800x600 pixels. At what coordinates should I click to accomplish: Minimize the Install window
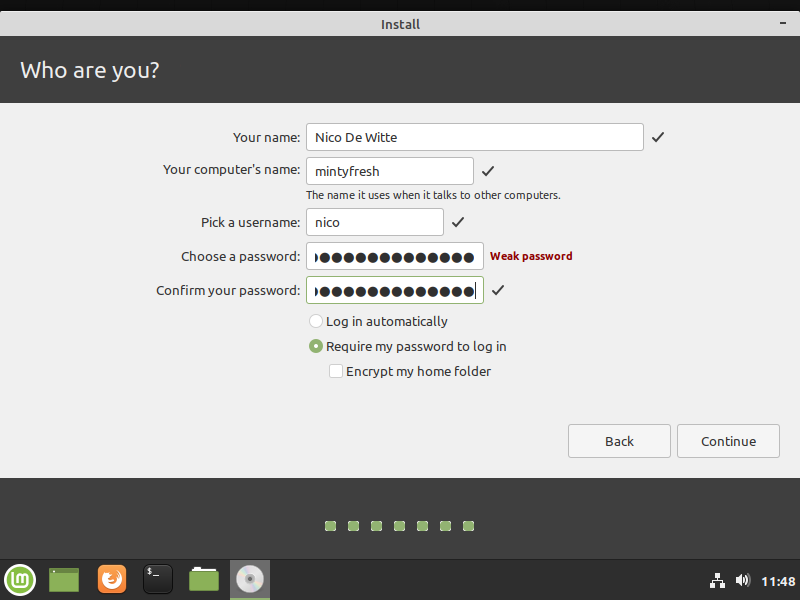[783, 23]
